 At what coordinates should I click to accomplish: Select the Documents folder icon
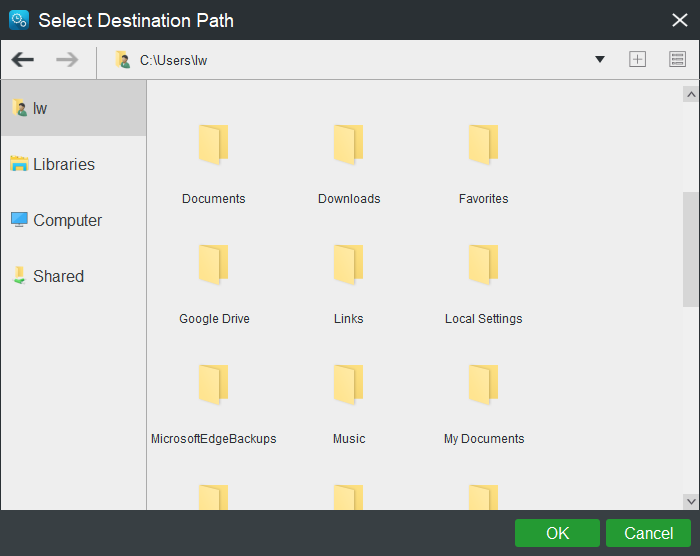[213, 145]
